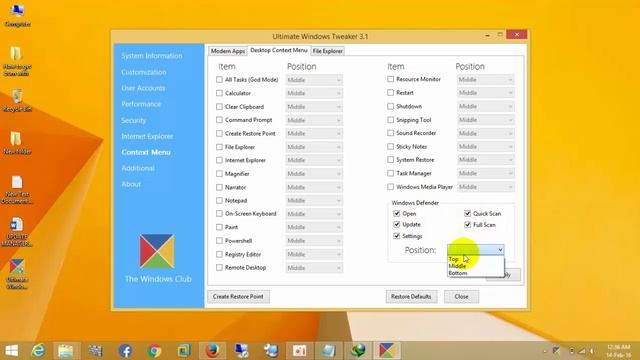Open the Computer desktop icon
The width and height of the screenshot is (640, 360).
point(17,14)
